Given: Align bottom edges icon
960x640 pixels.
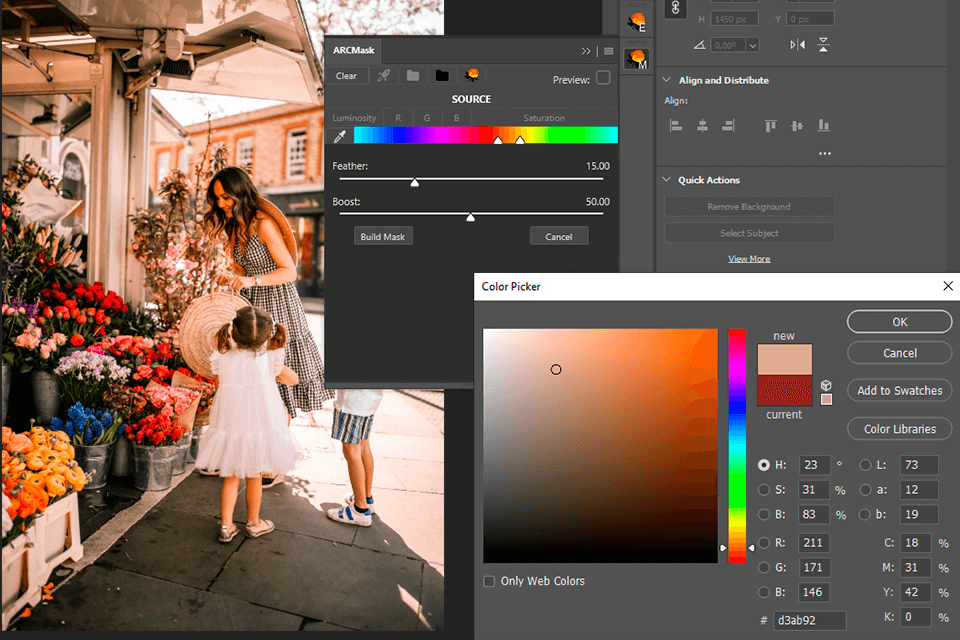Looking at the screenshot, I should tap(823, 126).
